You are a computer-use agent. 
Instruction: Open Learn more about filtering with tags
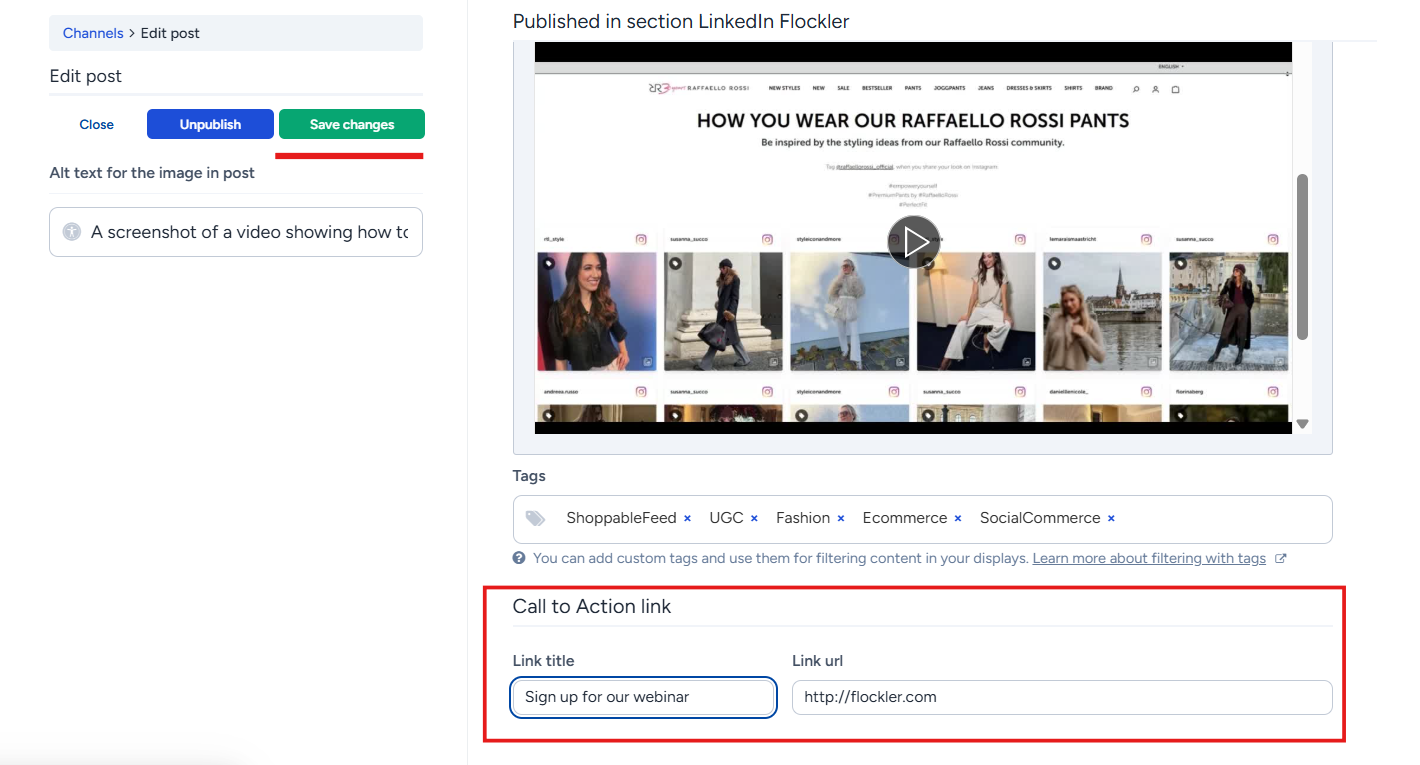click(1149, 558)
